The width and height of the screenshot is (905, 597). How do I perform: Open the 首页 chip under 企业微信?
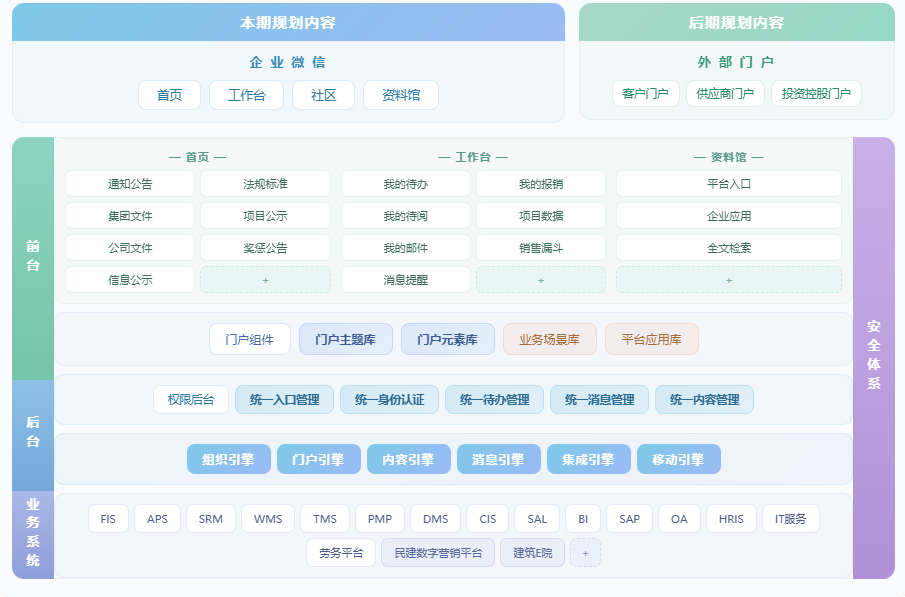[169, 95]
